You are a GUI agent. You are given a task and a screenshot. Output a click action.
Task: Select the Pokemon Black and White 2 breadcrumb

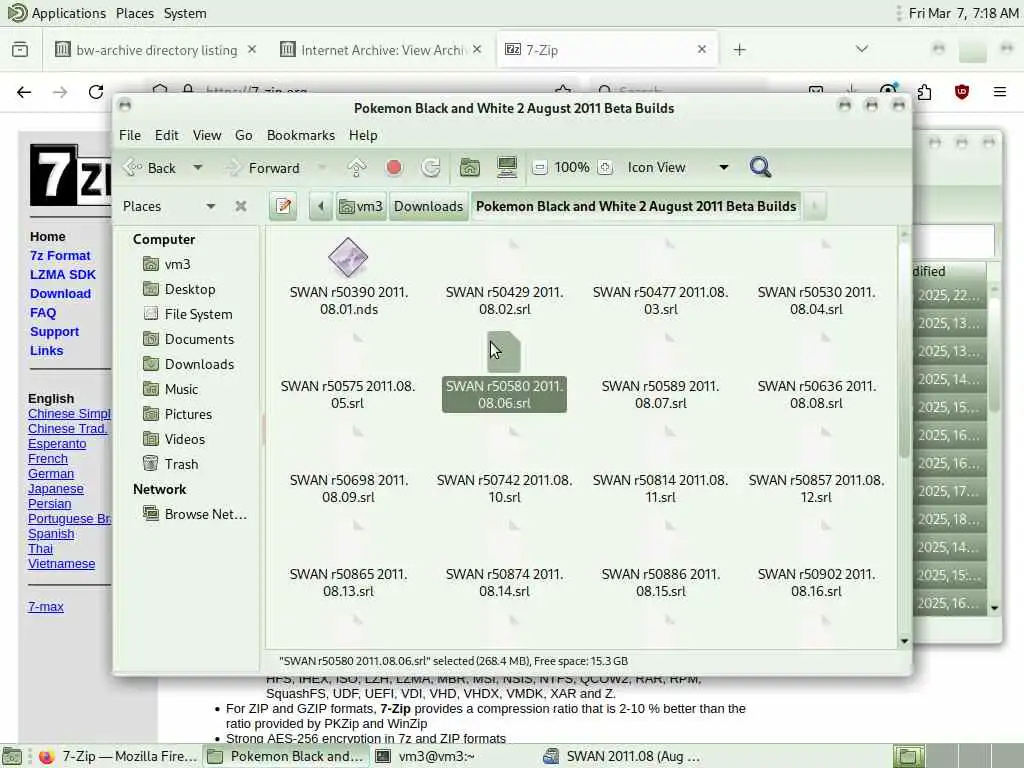(x=636, y=206)
